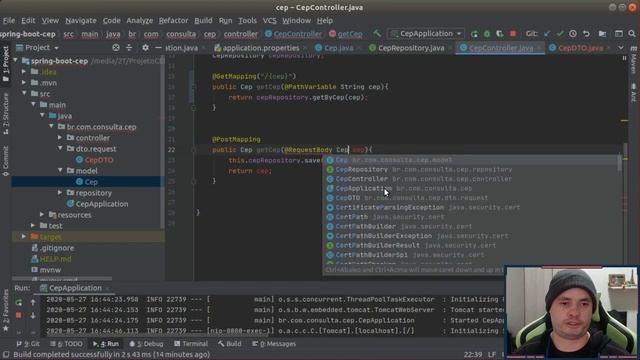Switch to the CepRepository.java tab
This screenshot has width=640, height=360.
click(x=411, y=48)
